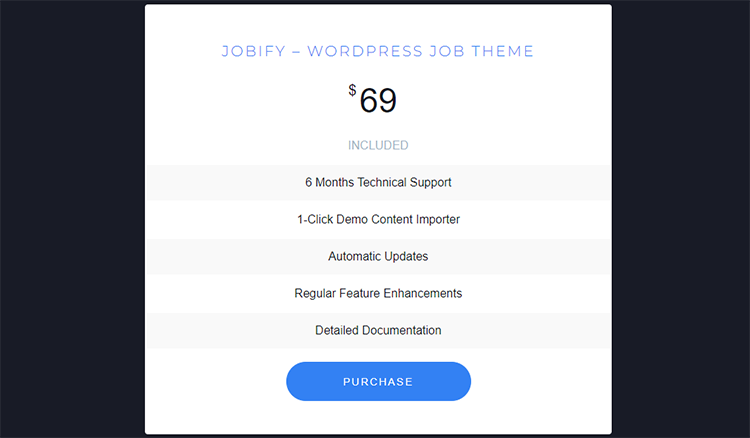Screen dimensions: 750x438
Task: Select the 'Jobify – WordPress Job Theme' title
Action: [x=378, y=51]
